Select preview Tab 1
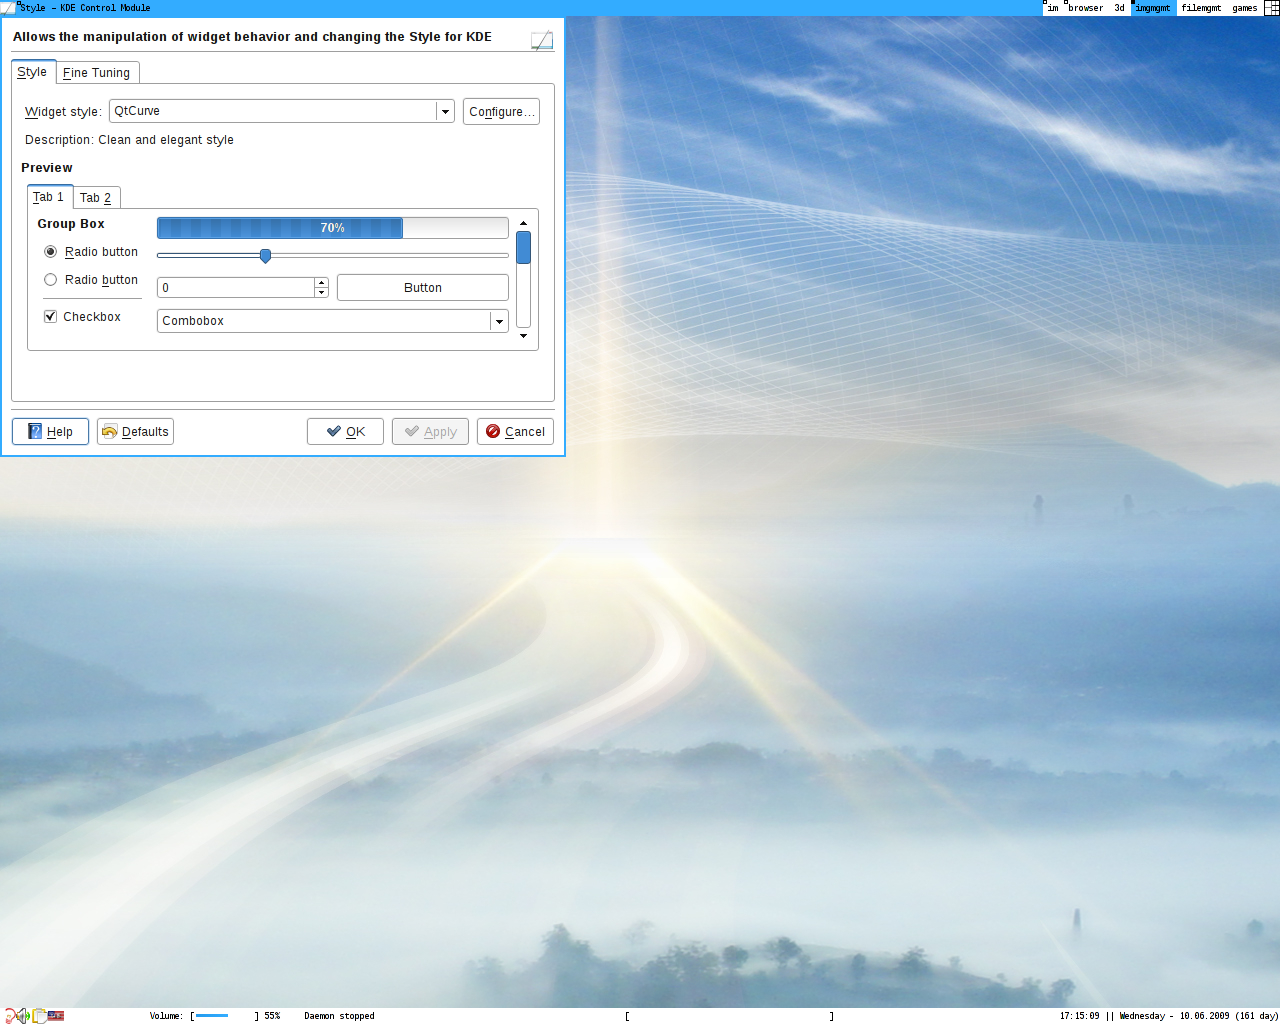The image size is (1280, 1024). pyautogui.click(x=49, y=197)
